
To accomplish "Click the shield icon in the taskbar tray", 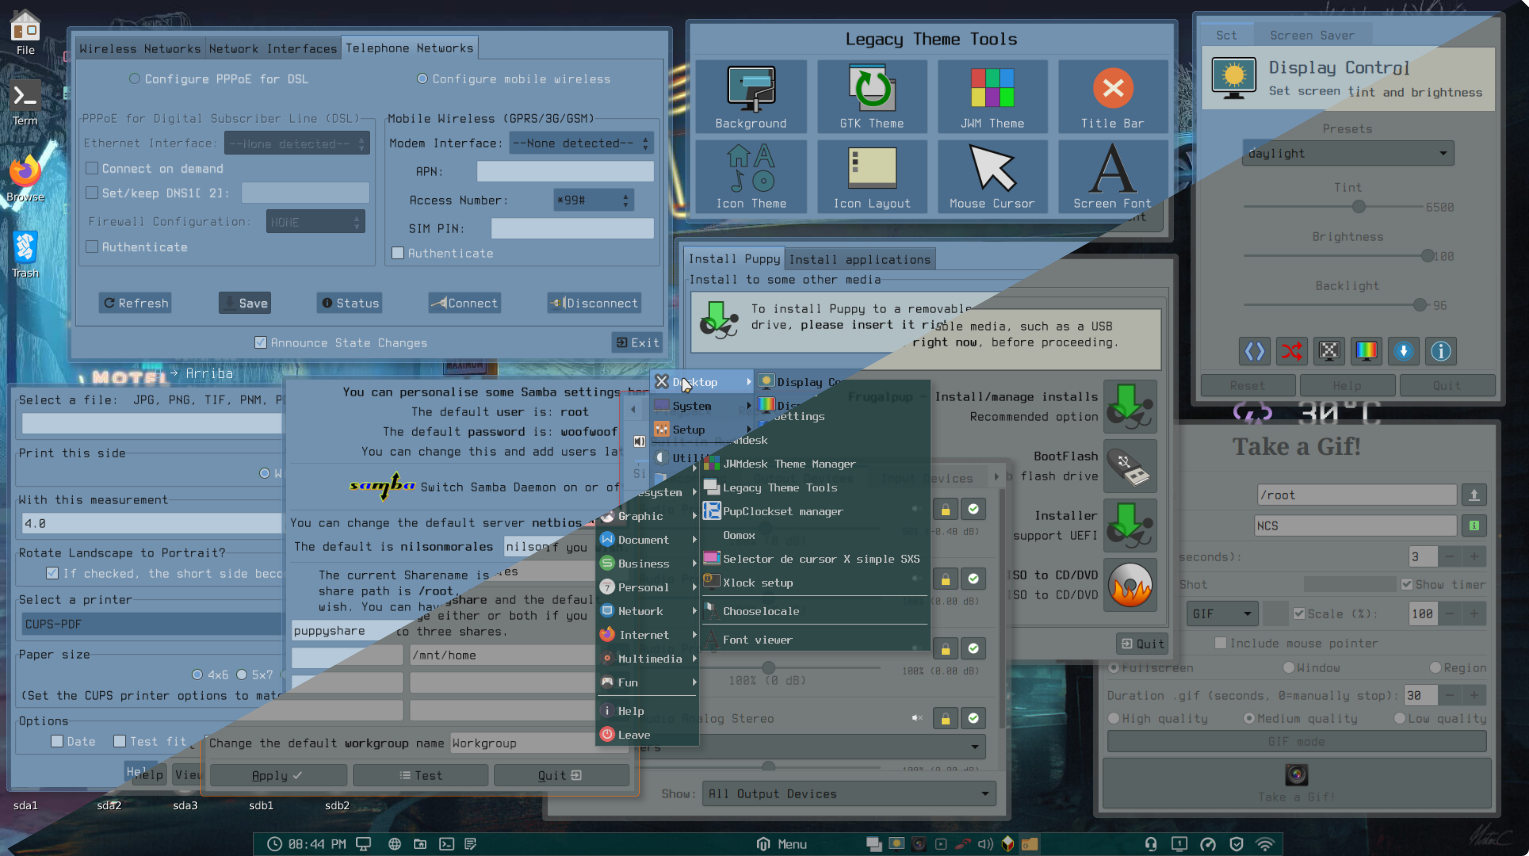I will click(1237, 844).
